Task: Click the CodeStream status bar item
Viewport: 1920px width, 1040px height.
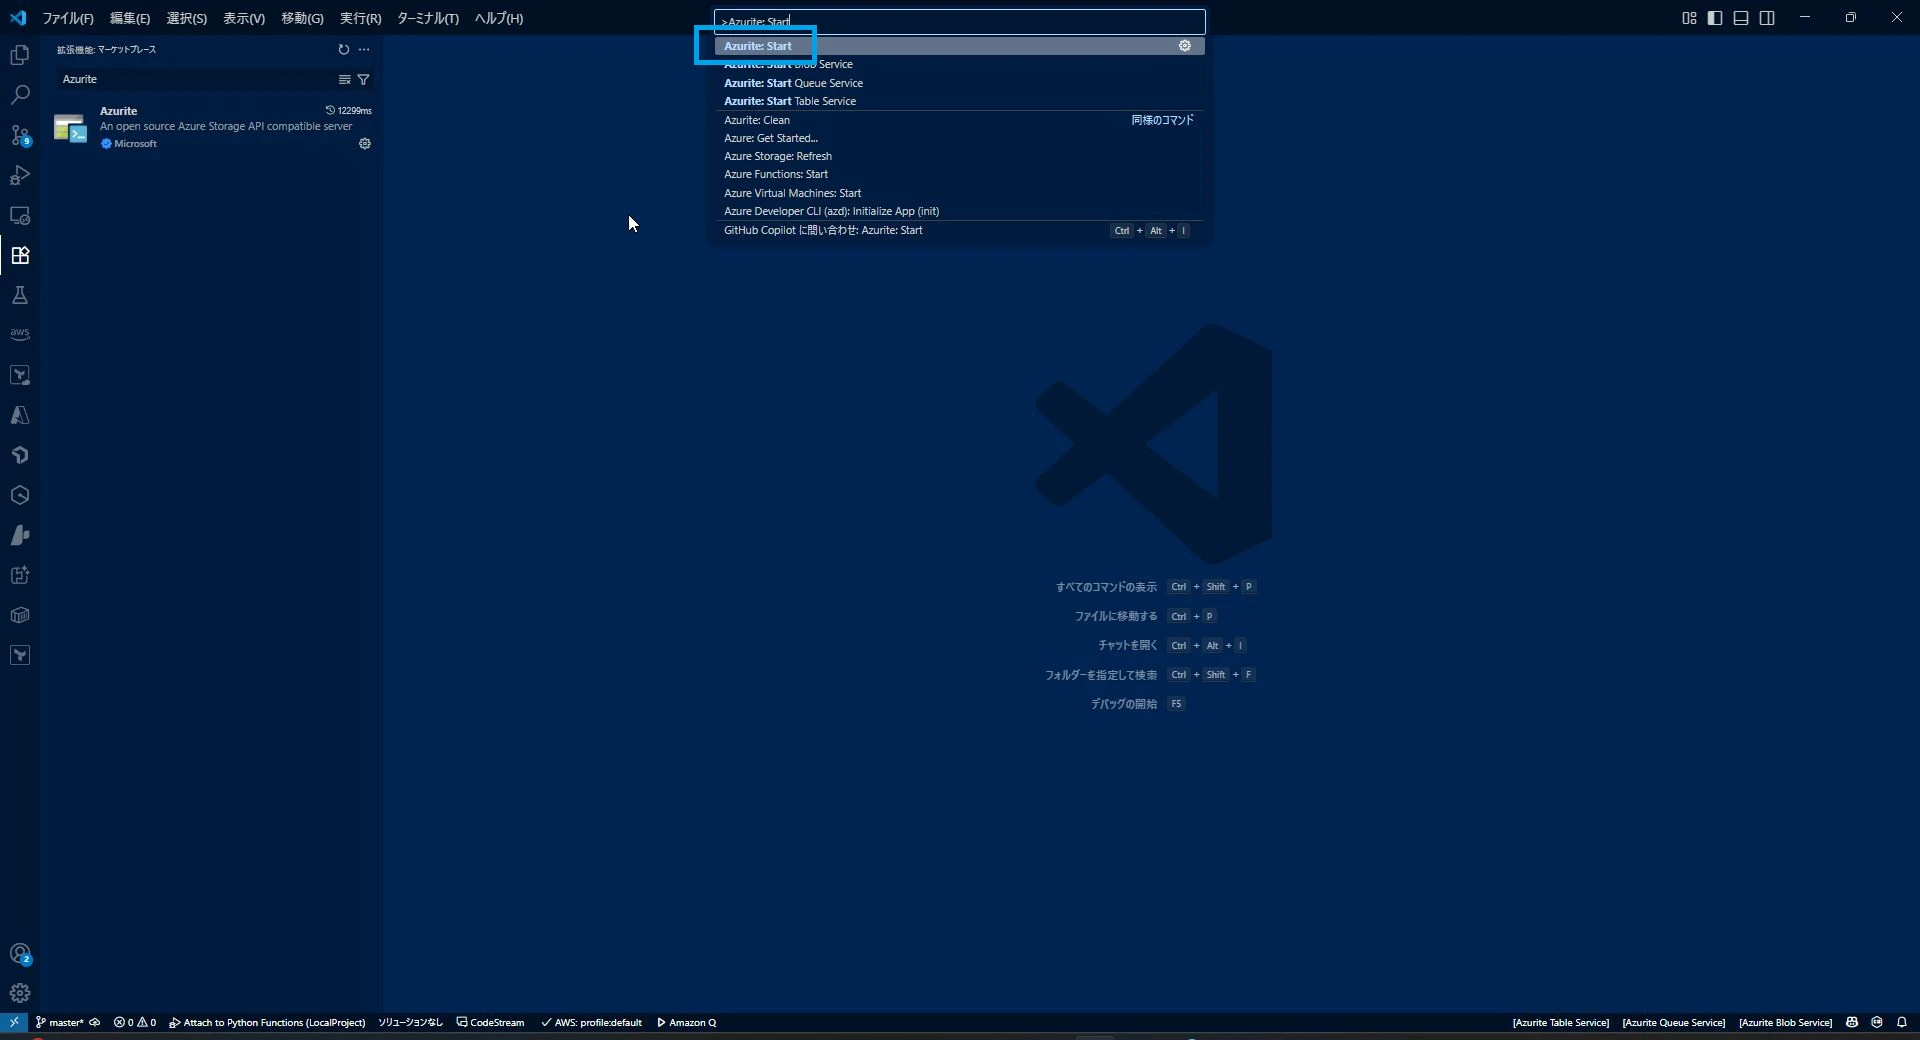Action: coord(490,1022)
